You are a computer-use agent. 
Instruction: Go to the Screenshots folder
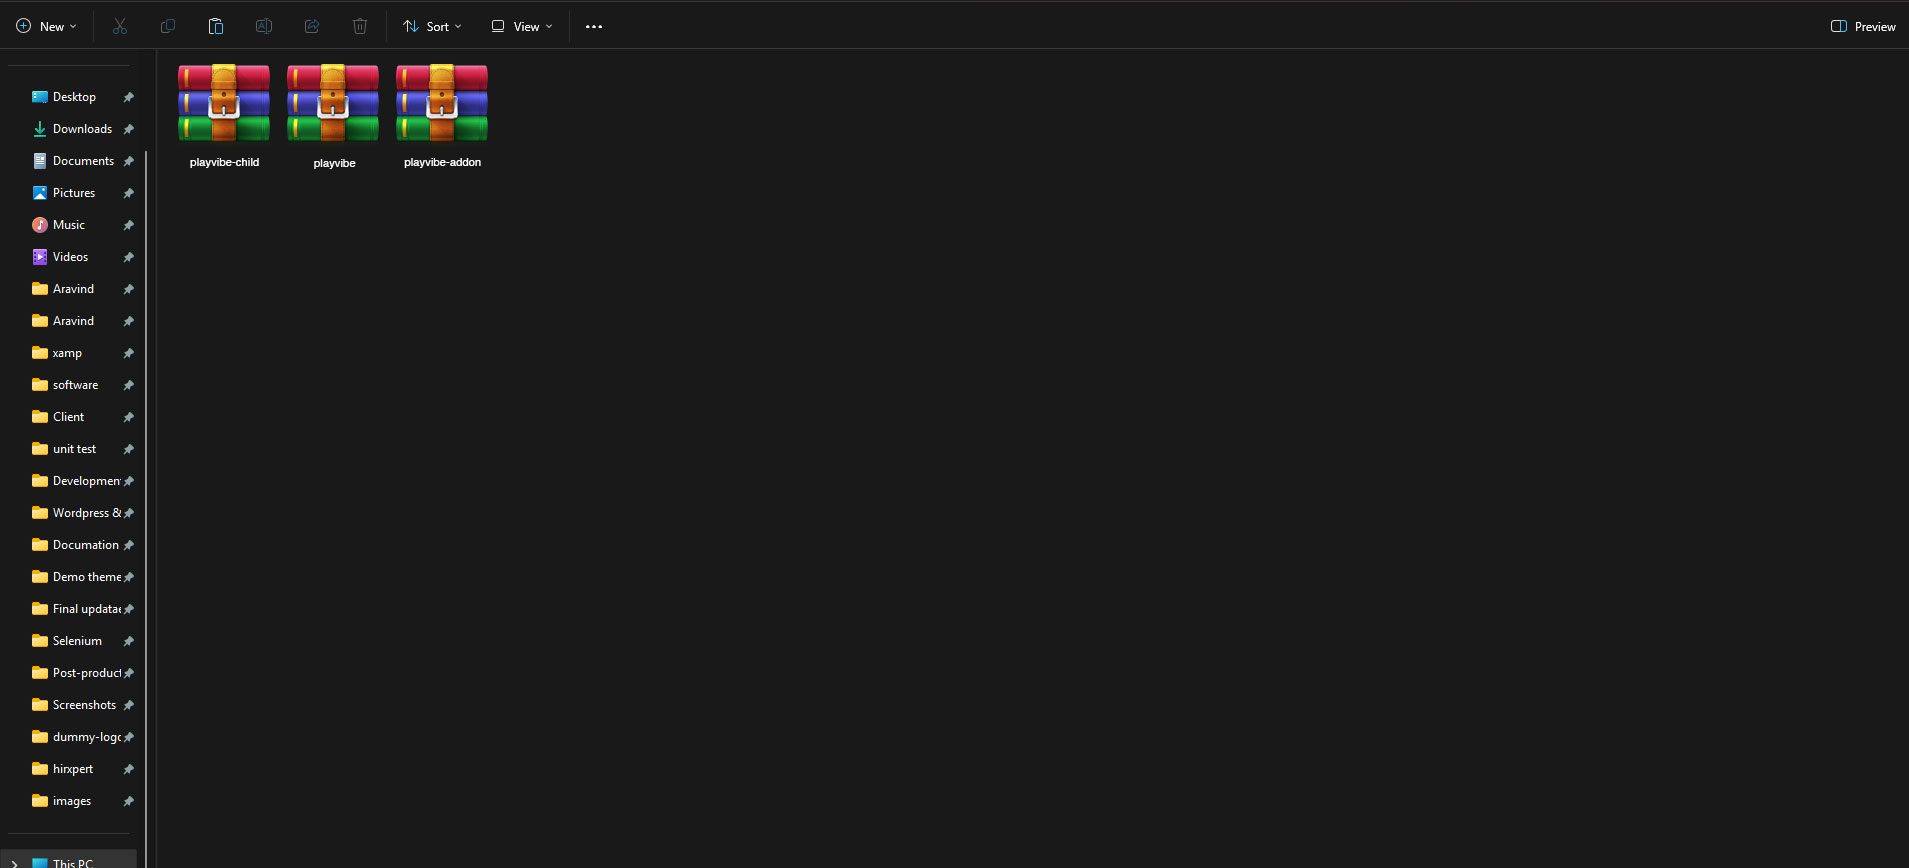[x=84, y=705]
